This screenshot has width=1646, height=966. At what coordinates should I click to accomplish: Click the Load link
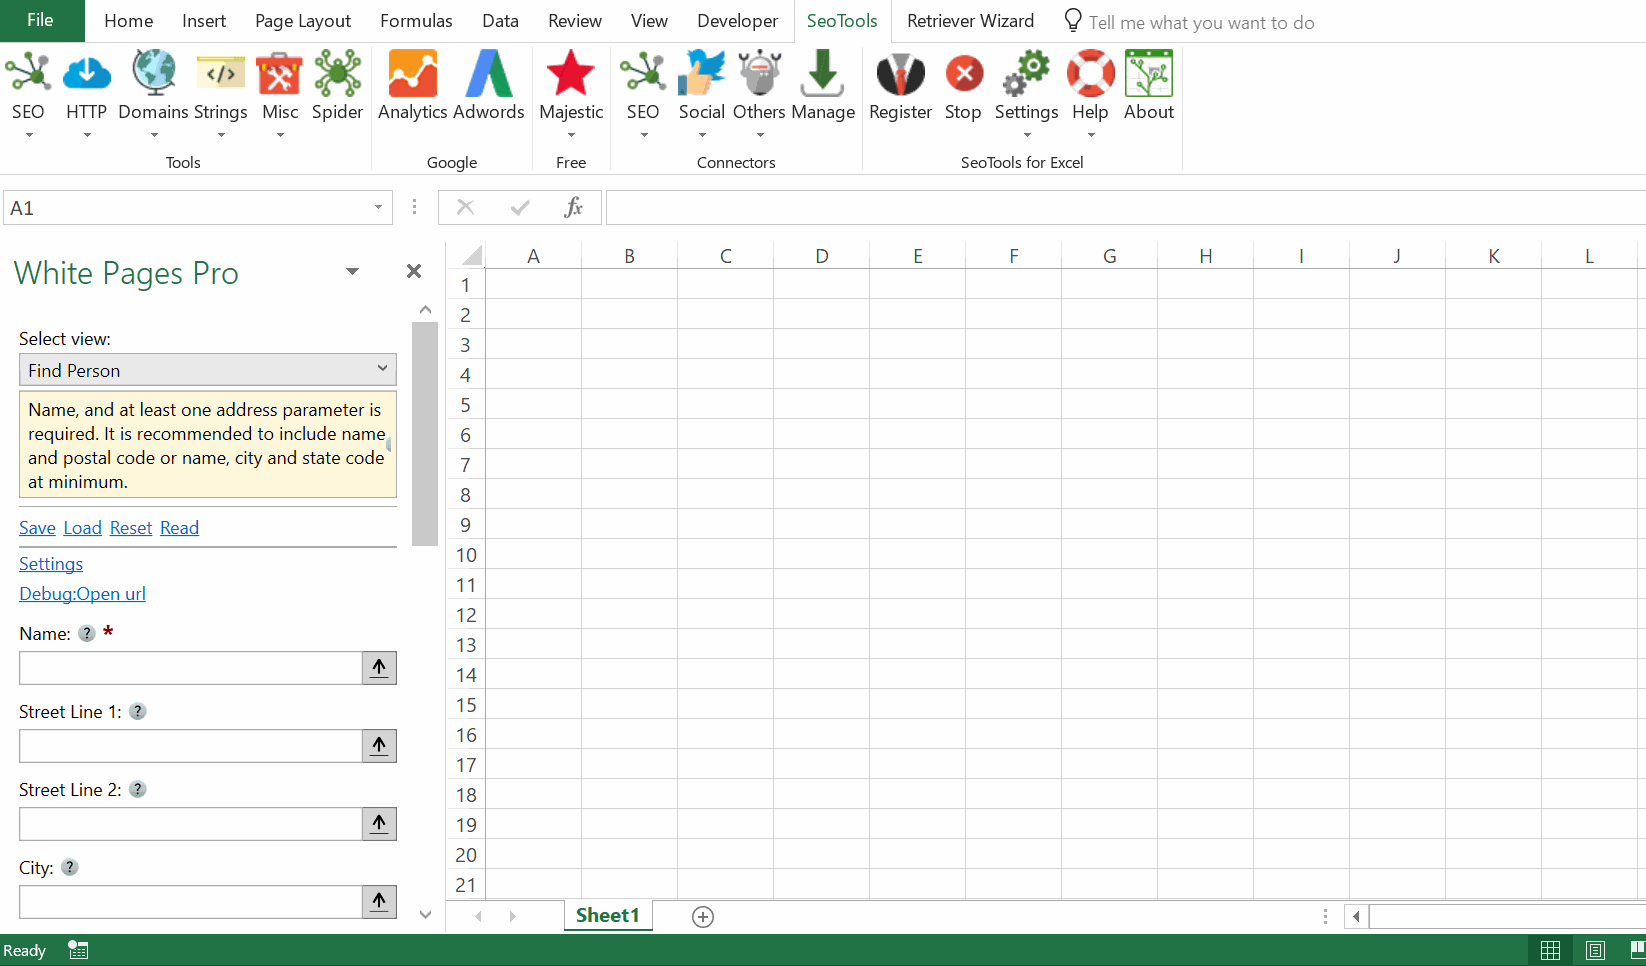click(x=83, y=528)
